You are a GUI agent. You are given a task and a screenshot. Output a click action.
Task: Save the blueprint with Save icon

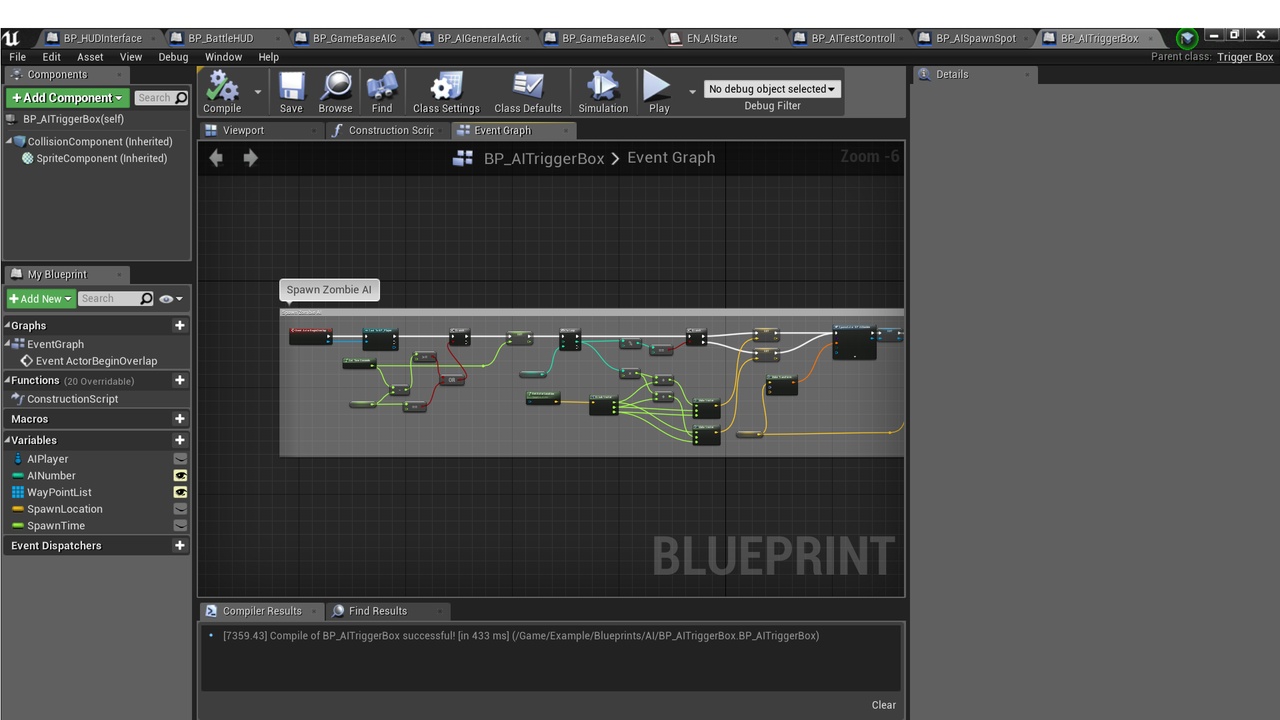(291, 91)
